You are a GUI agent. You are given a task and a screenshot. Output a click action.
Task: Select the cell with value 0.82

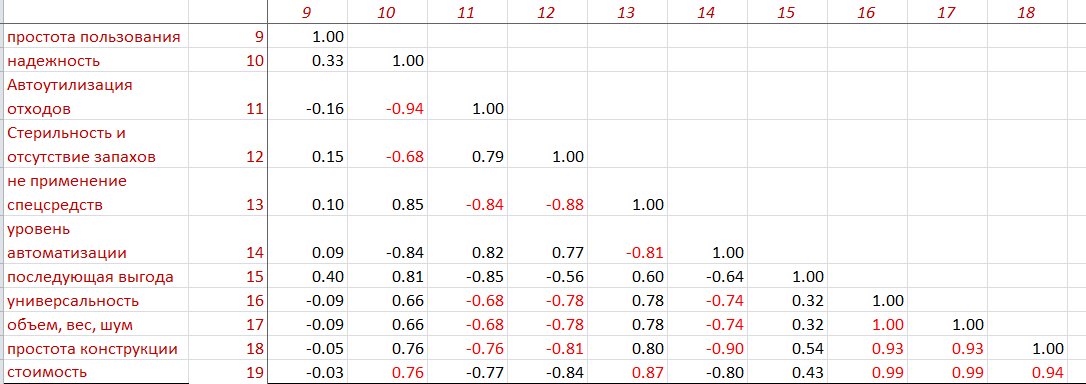[x=468, y=240]
